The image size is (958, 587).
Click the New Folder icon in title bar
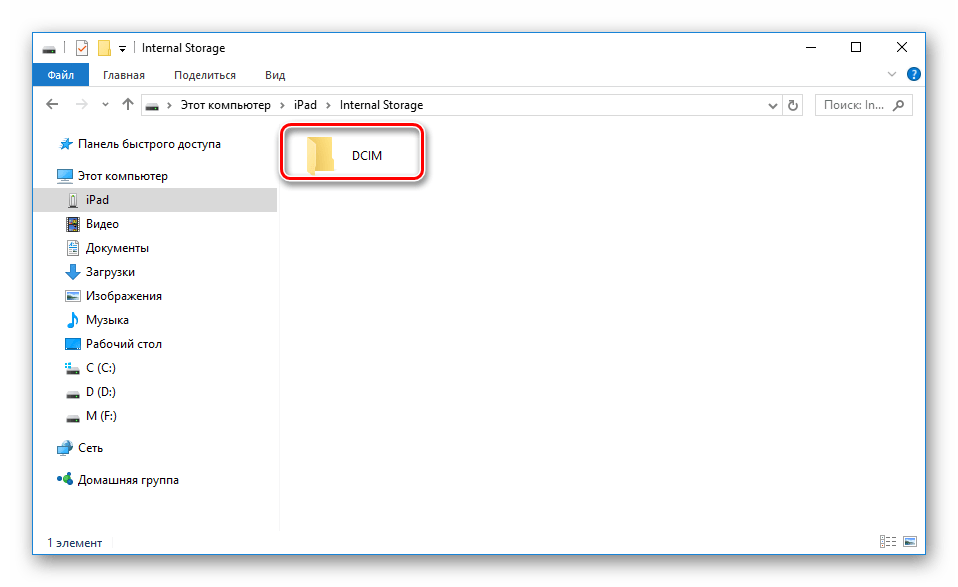coord(103,48)
